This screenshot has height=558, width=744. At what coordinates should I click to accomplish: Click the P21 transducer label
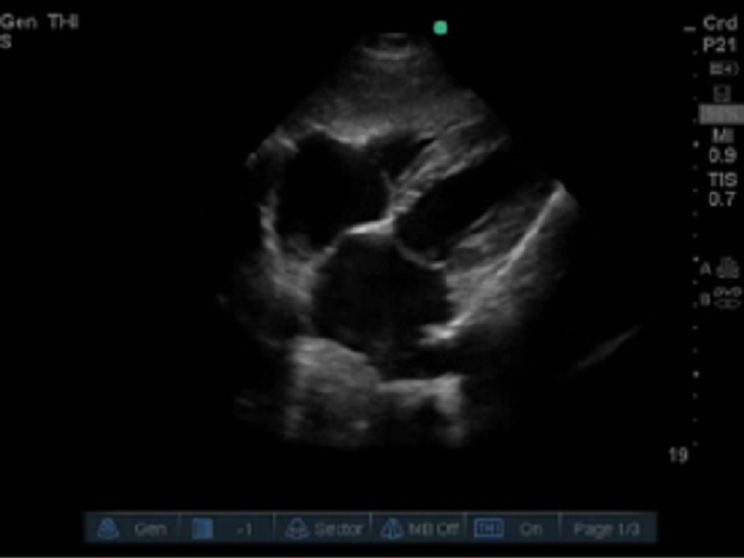click(721, 45)
